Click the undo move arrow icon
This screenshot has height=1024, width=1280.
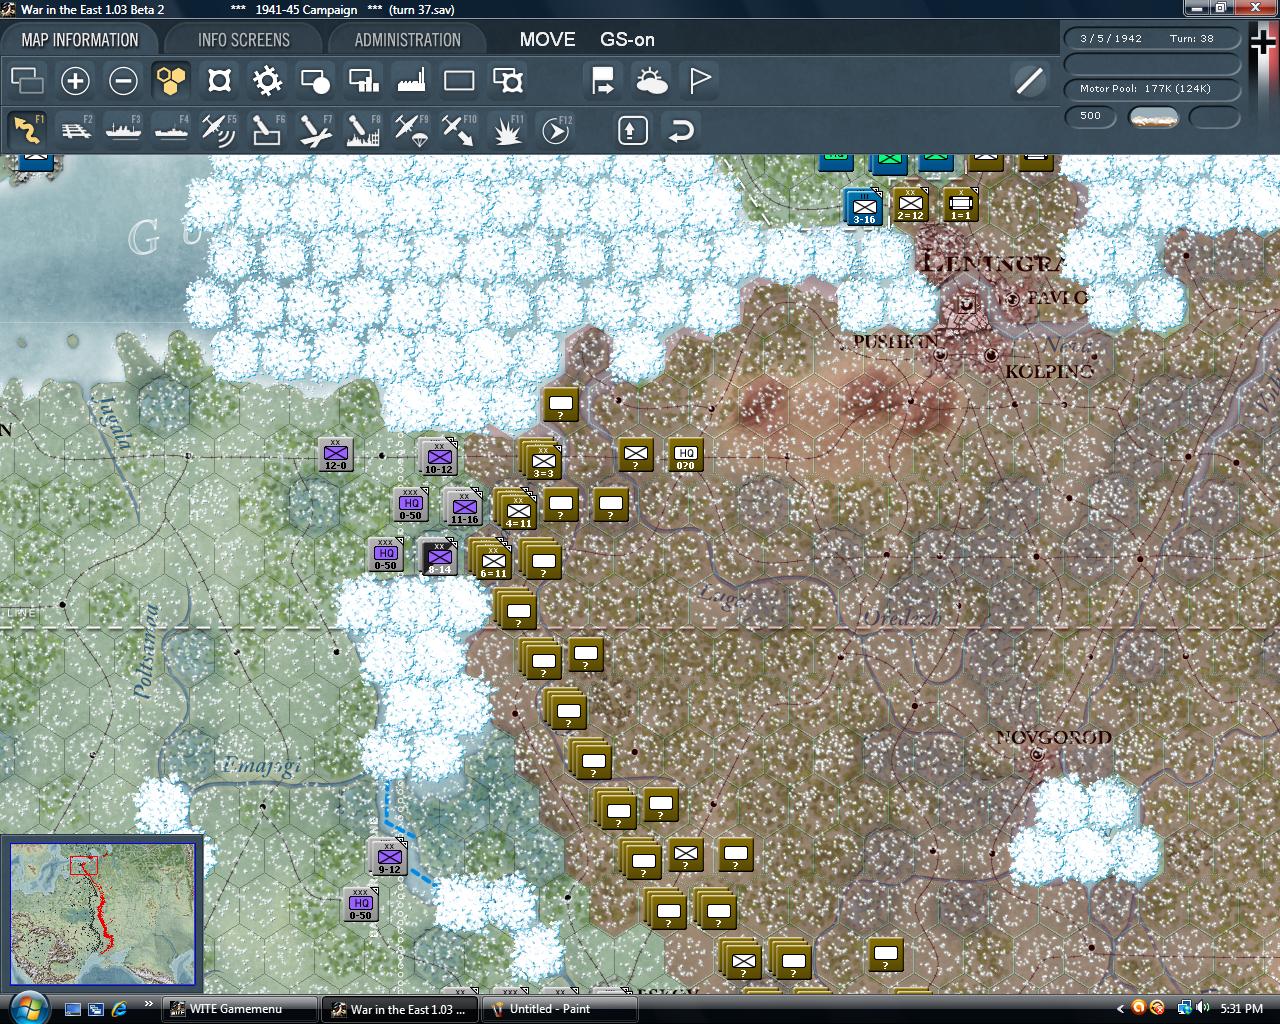tap(681, 130)
